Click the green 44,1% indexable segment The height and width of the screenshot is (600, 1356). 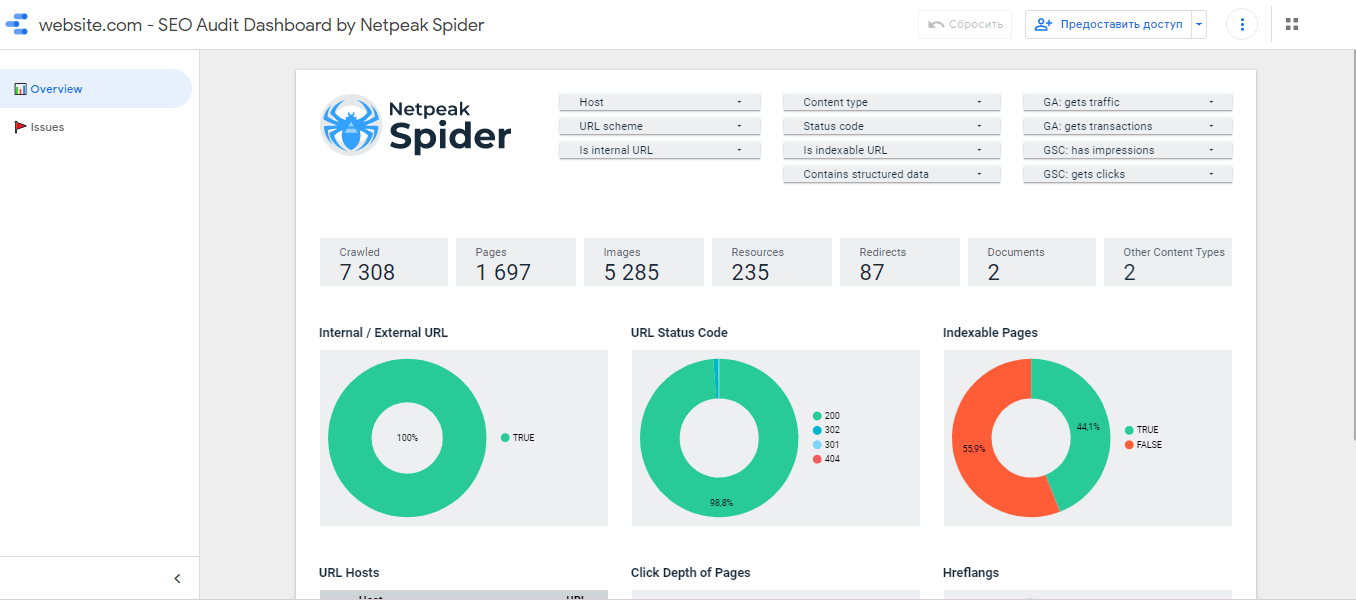[1090, 428]
